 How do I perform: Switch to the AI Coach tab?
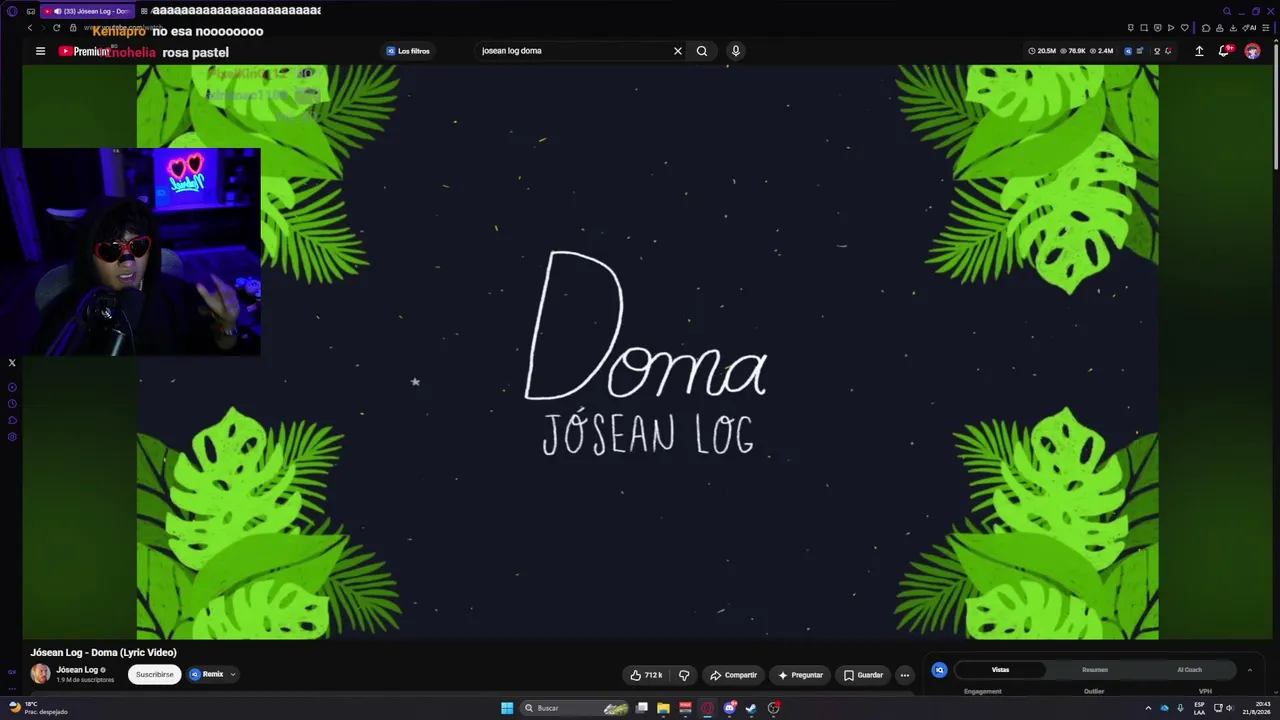(x=1189, y=670)
